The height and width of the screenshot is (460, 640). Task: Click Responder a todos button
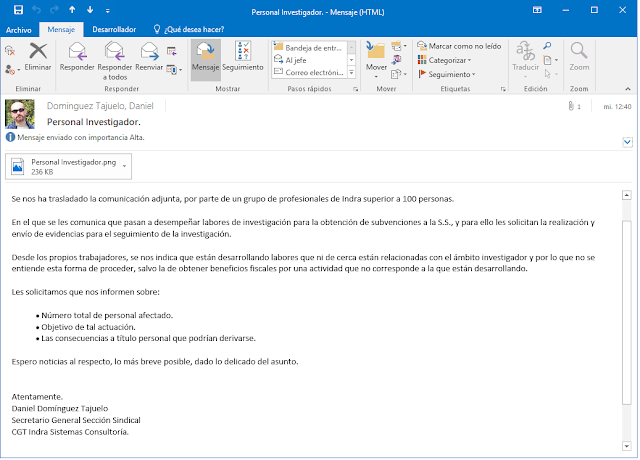click(x=115, y=61)
